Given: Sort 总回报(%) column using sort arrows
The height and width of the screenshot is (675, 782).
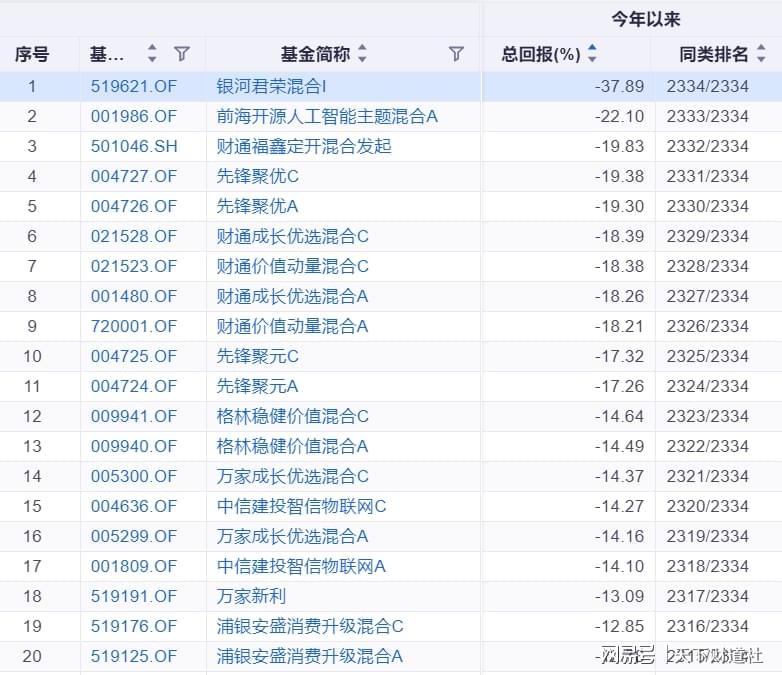Looking at the screenshot, I should point(592,53).
